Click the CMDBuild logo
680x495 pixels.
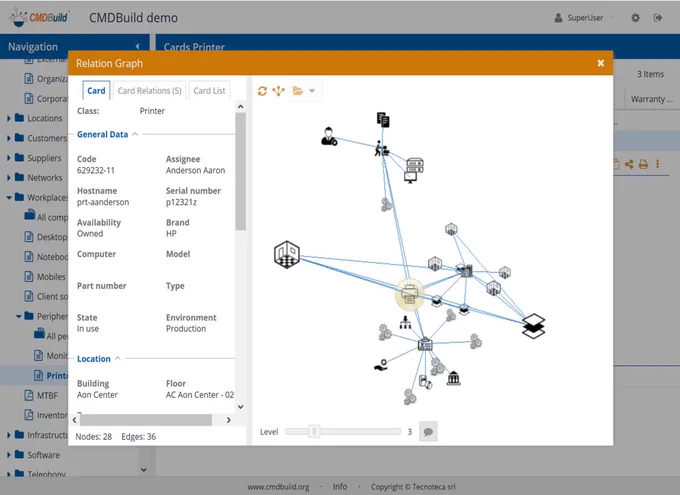click(x=39, y=17)
